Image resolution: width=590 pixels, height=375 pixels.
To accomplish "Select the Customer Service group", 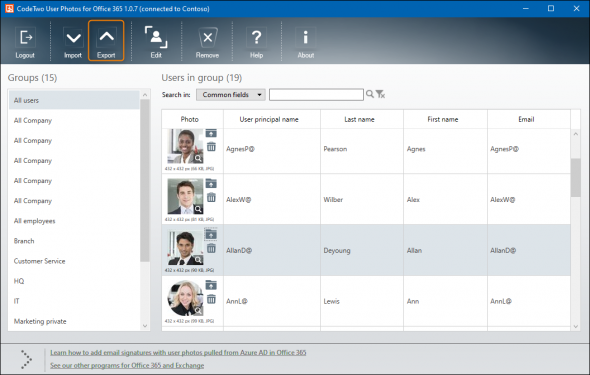I will [74, 261].
